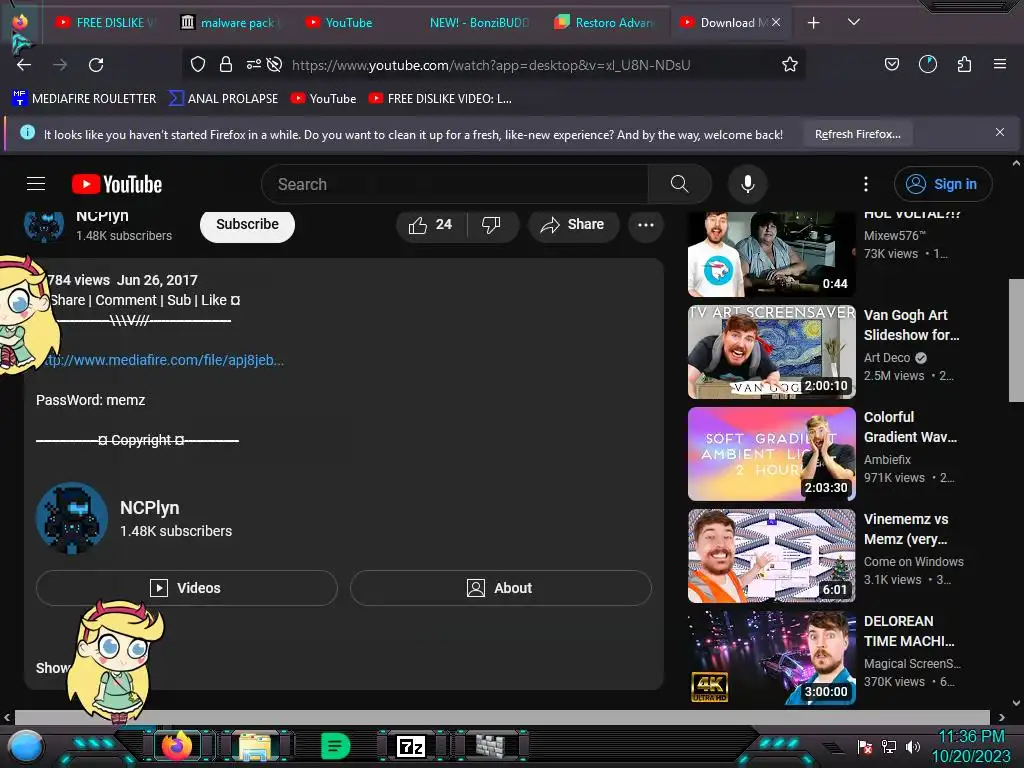Click NCPlyn channel avatar in description
The width and height of the screenshot is (1024, 768).
click(71, 519)
